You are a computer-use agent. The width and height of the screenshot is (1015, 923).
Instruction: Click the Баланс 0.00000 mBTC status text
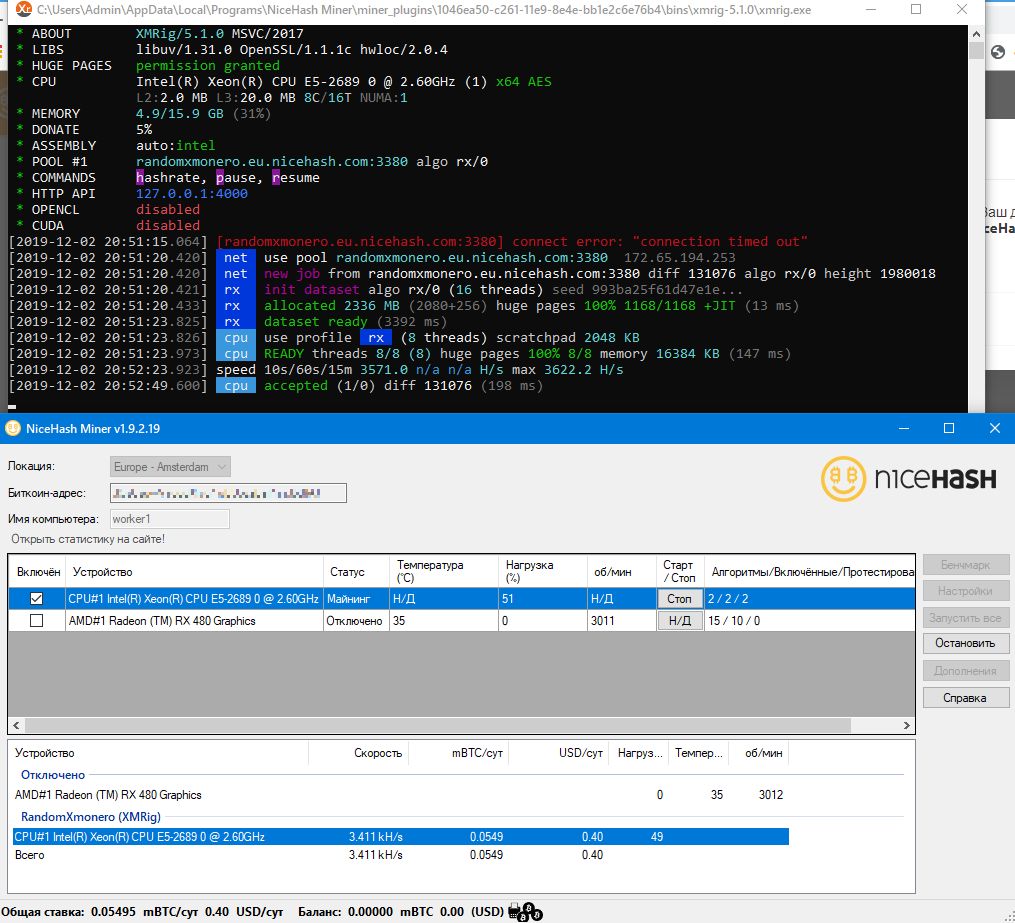pos(401,911)
